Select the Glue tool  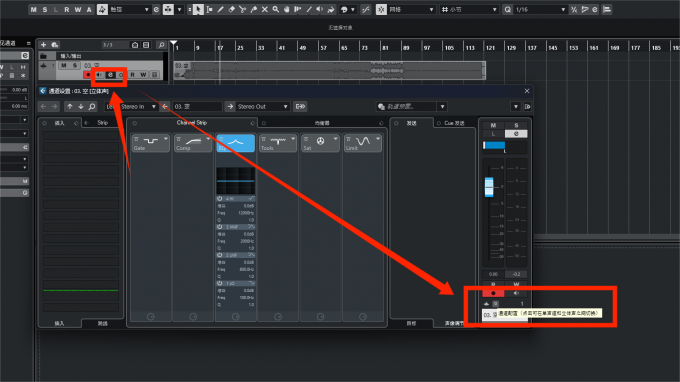[254, 9]
